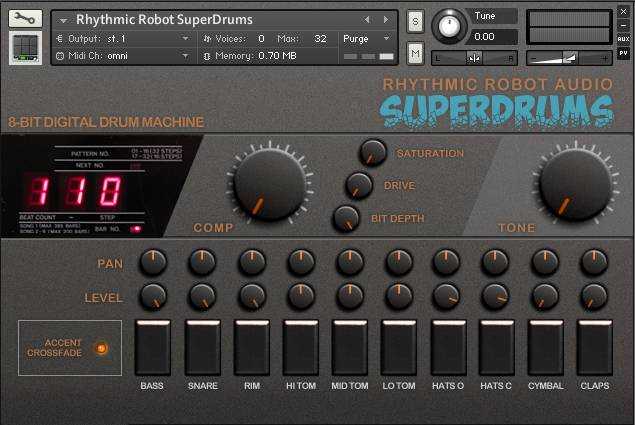Screen dimensions: 635x425
Task: Go to the previous instrument arrow
Action: click(x=367, y=19)
